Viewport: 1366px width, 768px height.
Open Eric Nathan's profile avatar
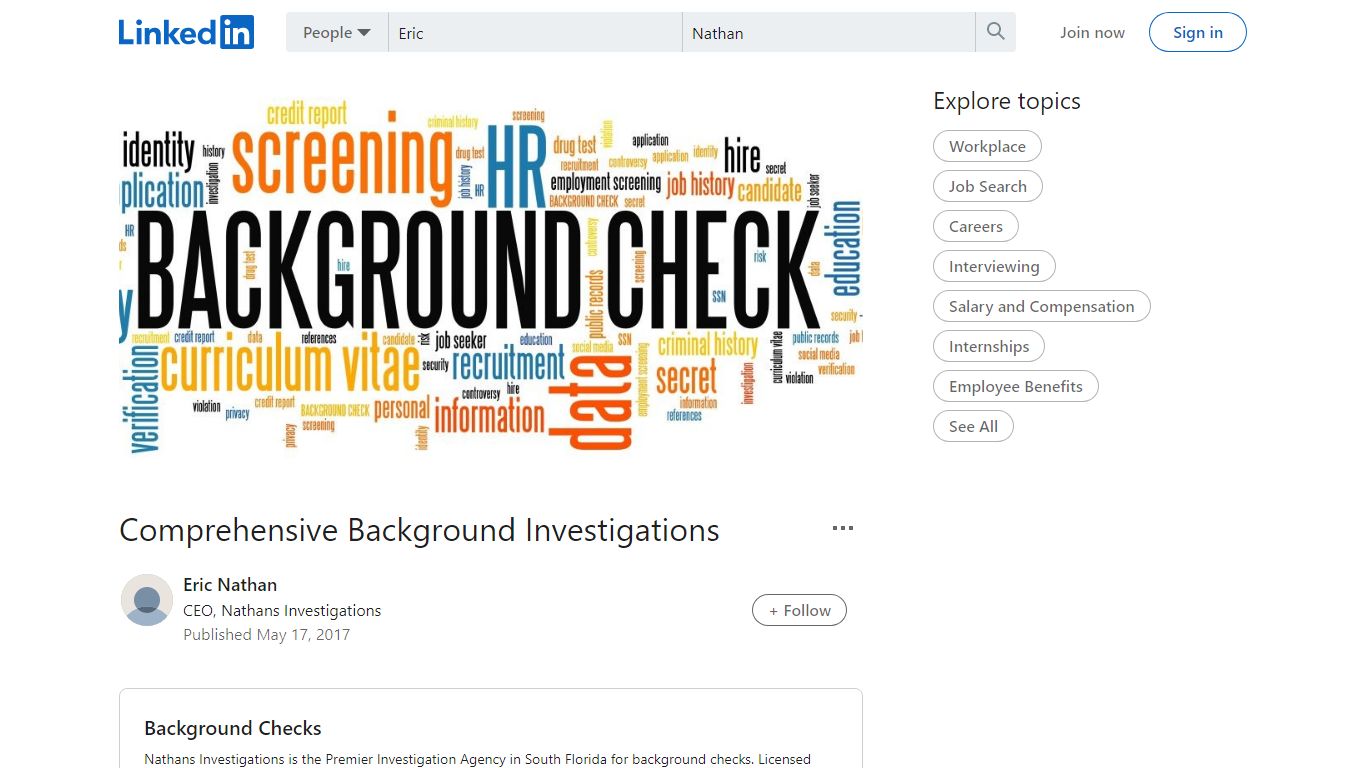(147, 600)
